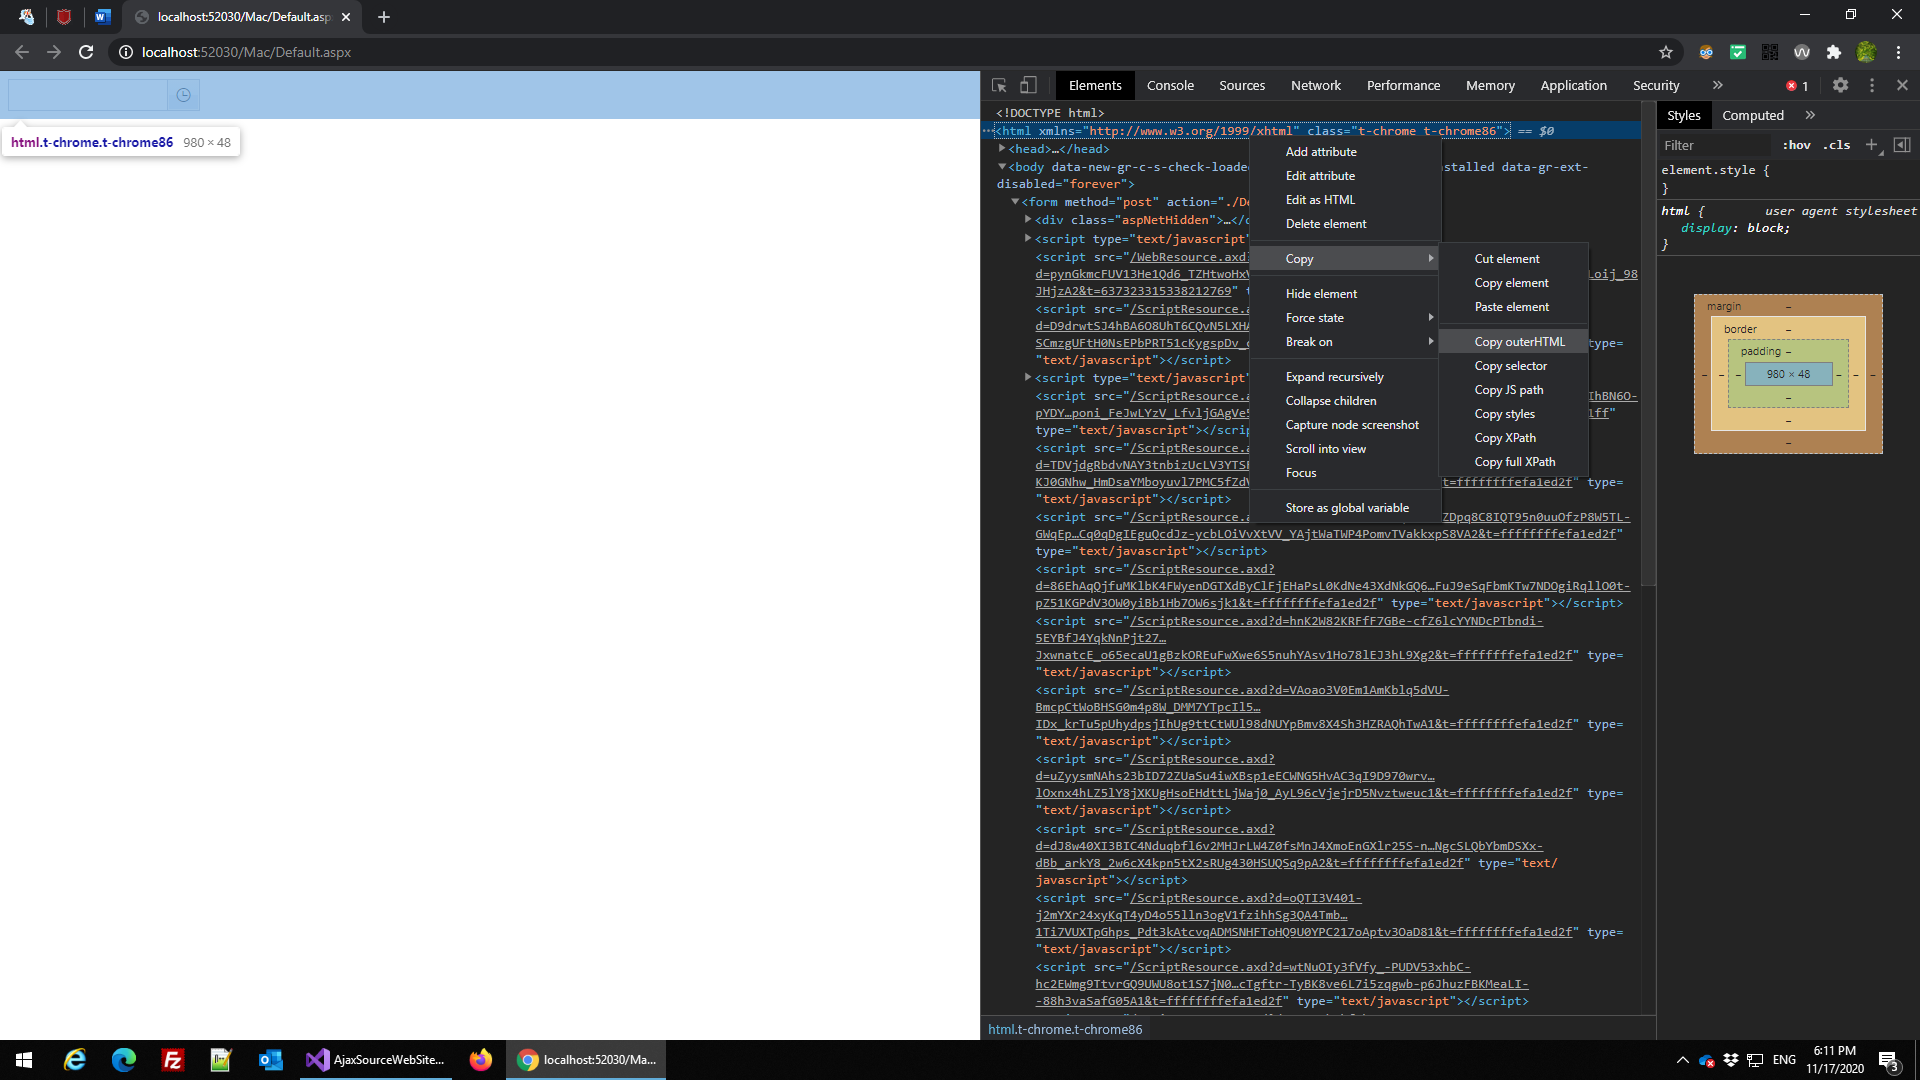Show more DevTools tabs chevron

(1717, 86)
